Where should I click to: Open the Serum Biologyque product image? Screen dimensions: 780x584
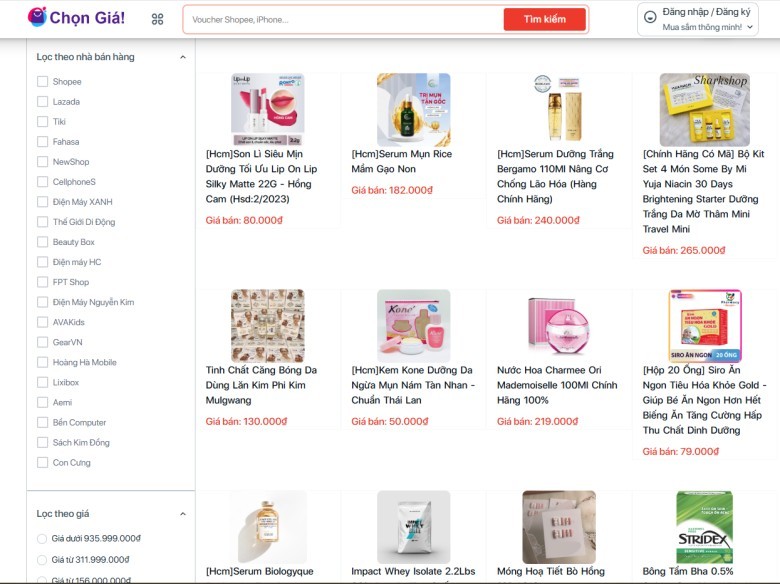tap(268, 527)
